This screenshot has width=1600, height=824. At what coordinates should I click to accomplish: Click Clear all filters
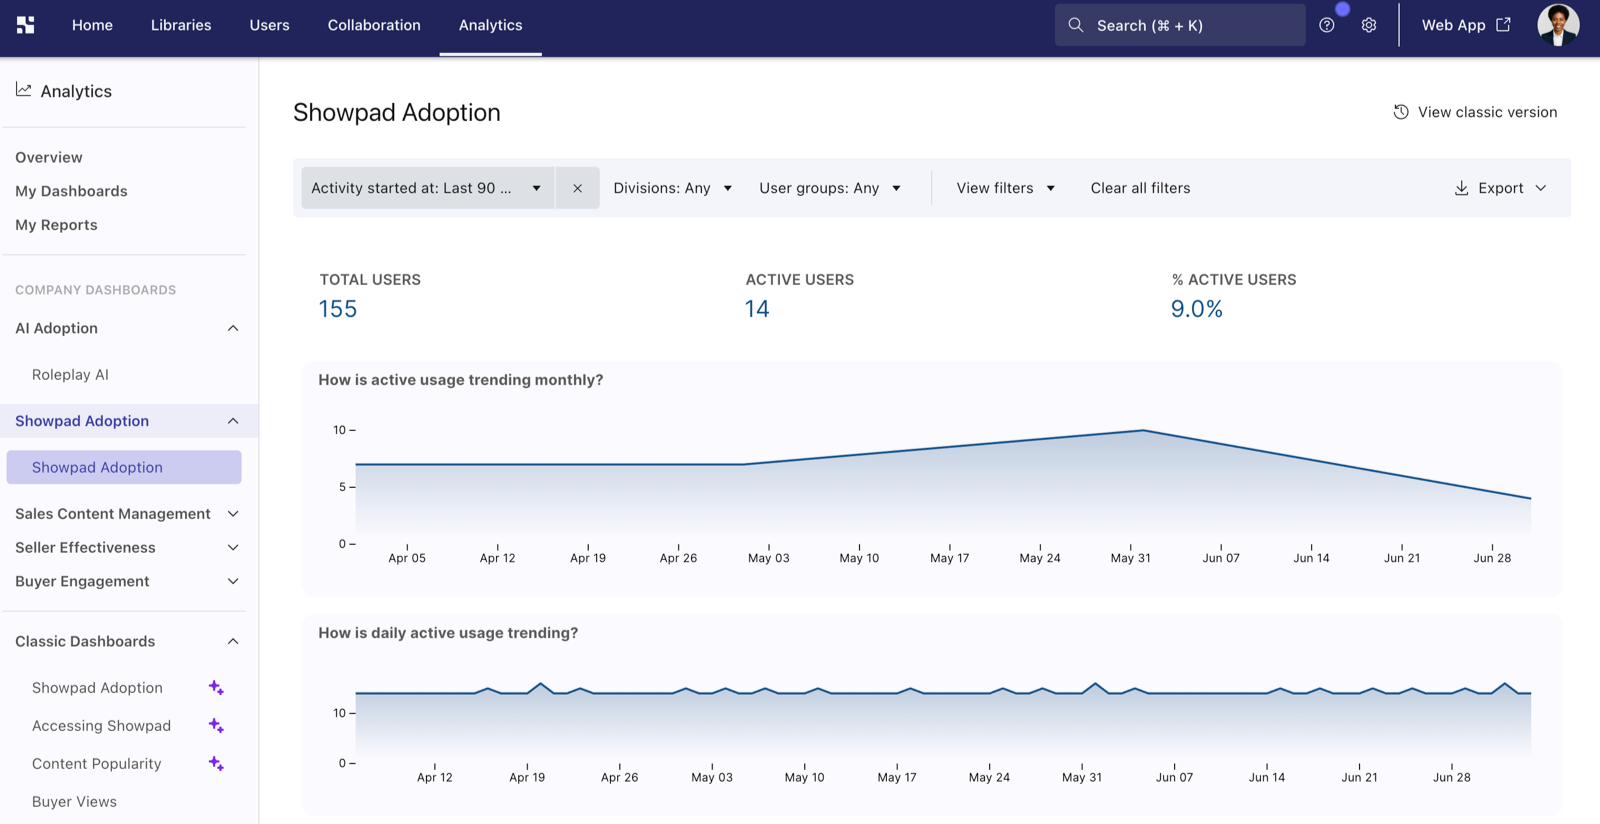click(1140, 188)
